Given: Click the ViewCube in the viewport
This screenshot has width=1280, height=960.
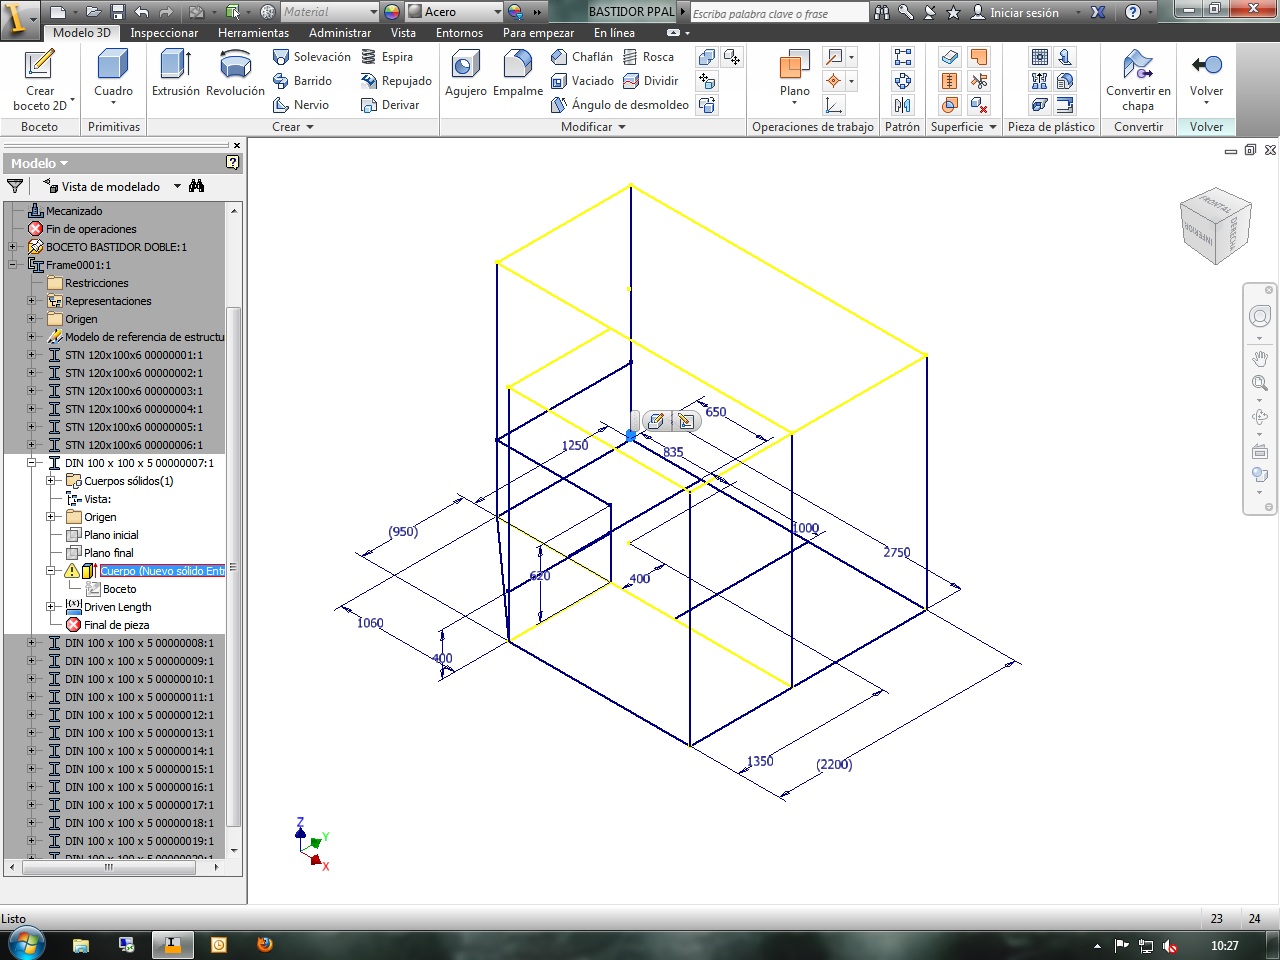Looking at the screenshot, I should 1214,225.
